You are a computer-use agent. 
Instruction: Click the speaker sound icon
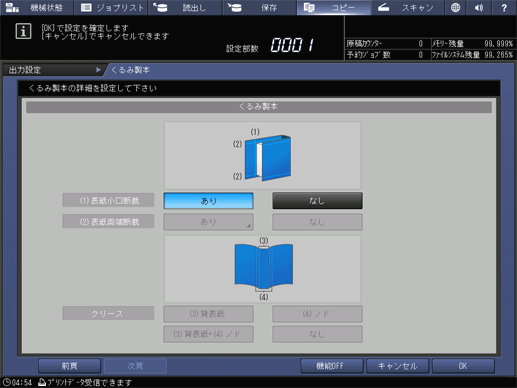pyautogui.click(x=479, y=7)
